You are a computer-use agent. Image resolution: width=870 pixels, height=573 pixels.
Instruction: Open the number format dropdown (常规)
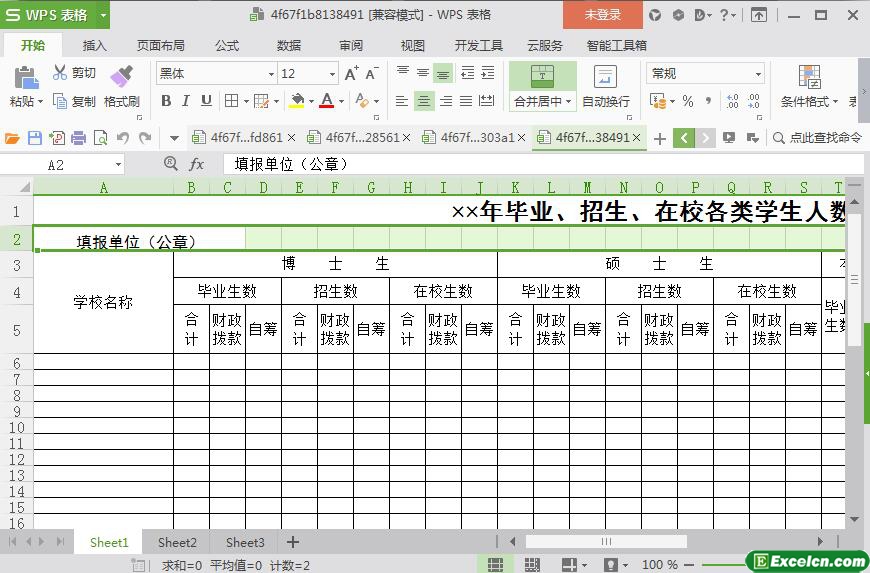pyautogui.click(x=758, y=74)
